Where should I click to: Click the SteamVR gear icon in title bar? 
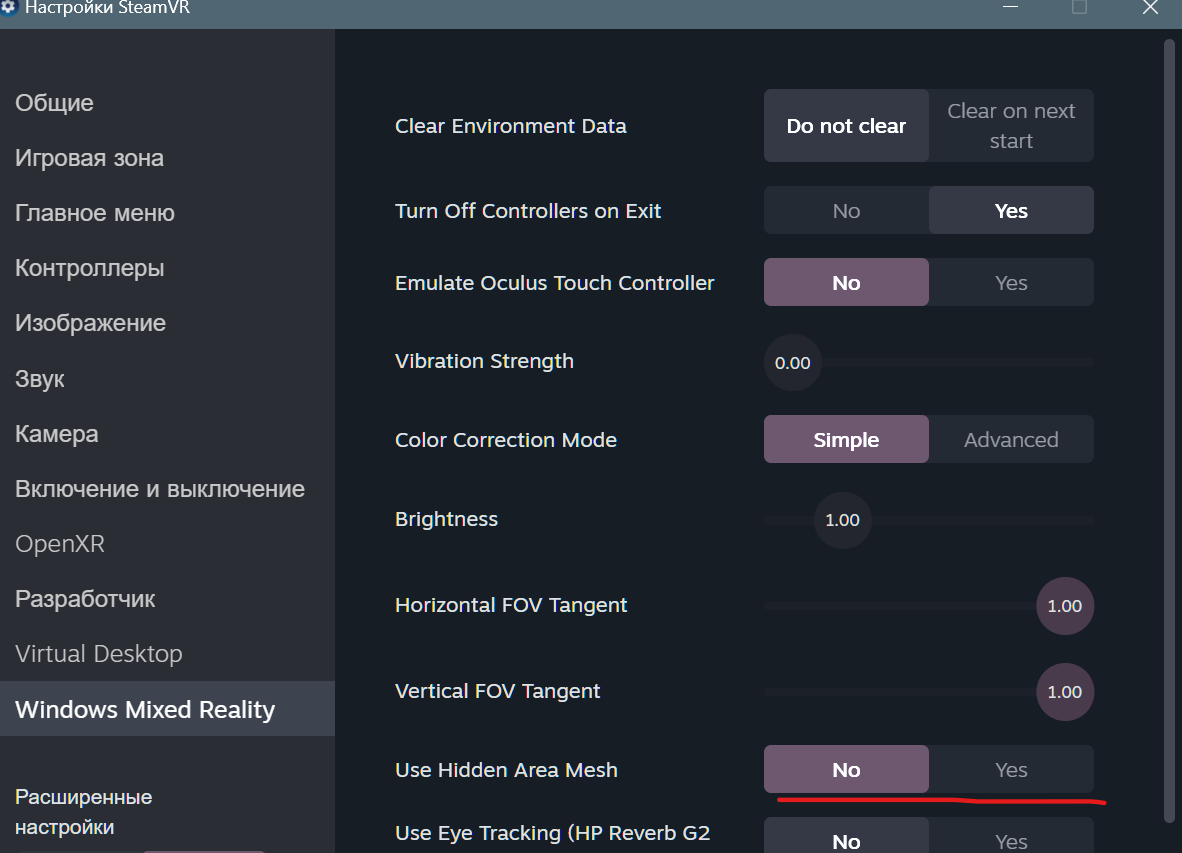click(8, 8)
